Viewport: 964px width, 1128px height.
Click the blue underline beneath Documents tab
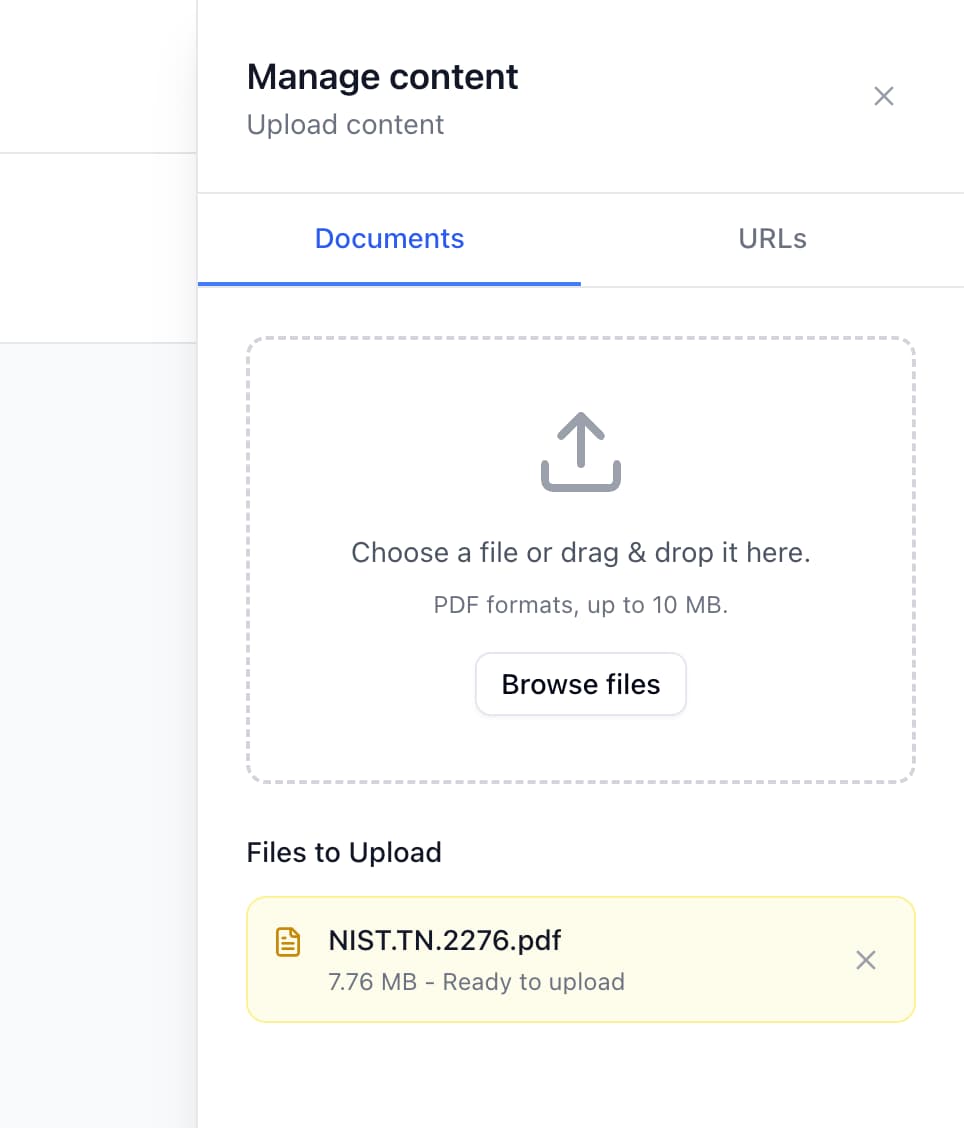(x=389, y=284)
